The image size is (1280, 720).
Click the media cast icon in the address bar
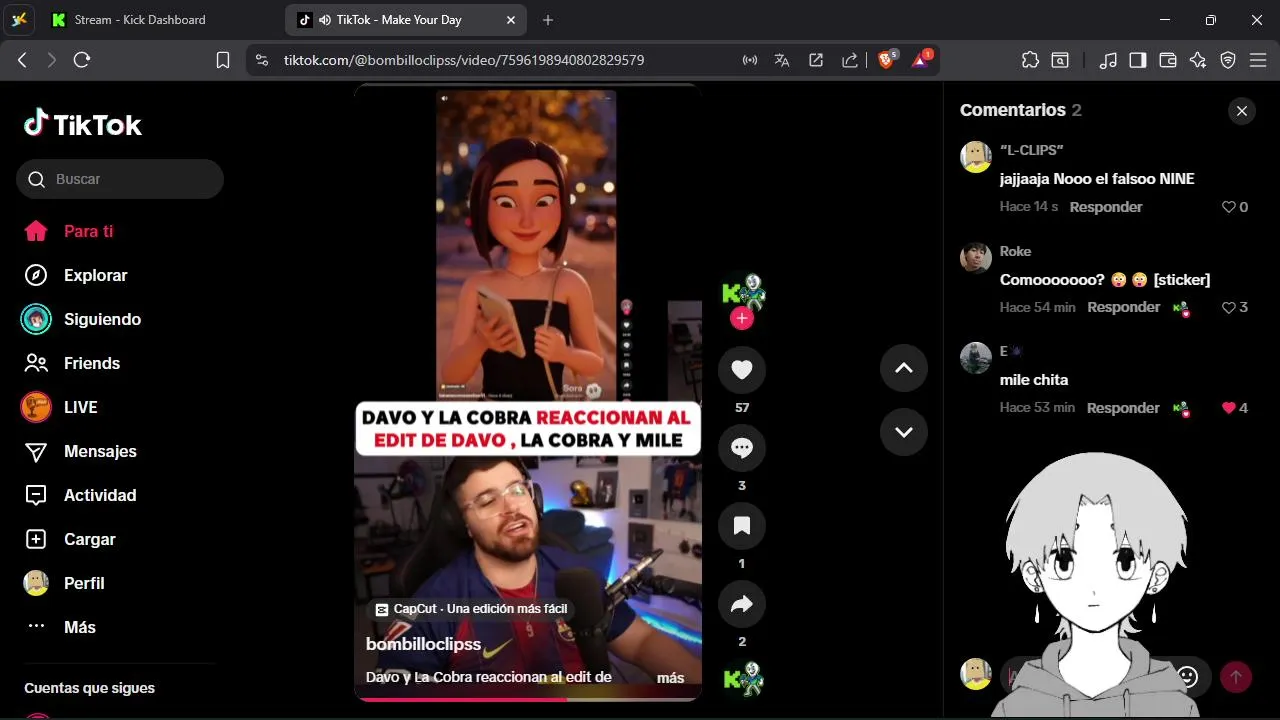point(750,60)
